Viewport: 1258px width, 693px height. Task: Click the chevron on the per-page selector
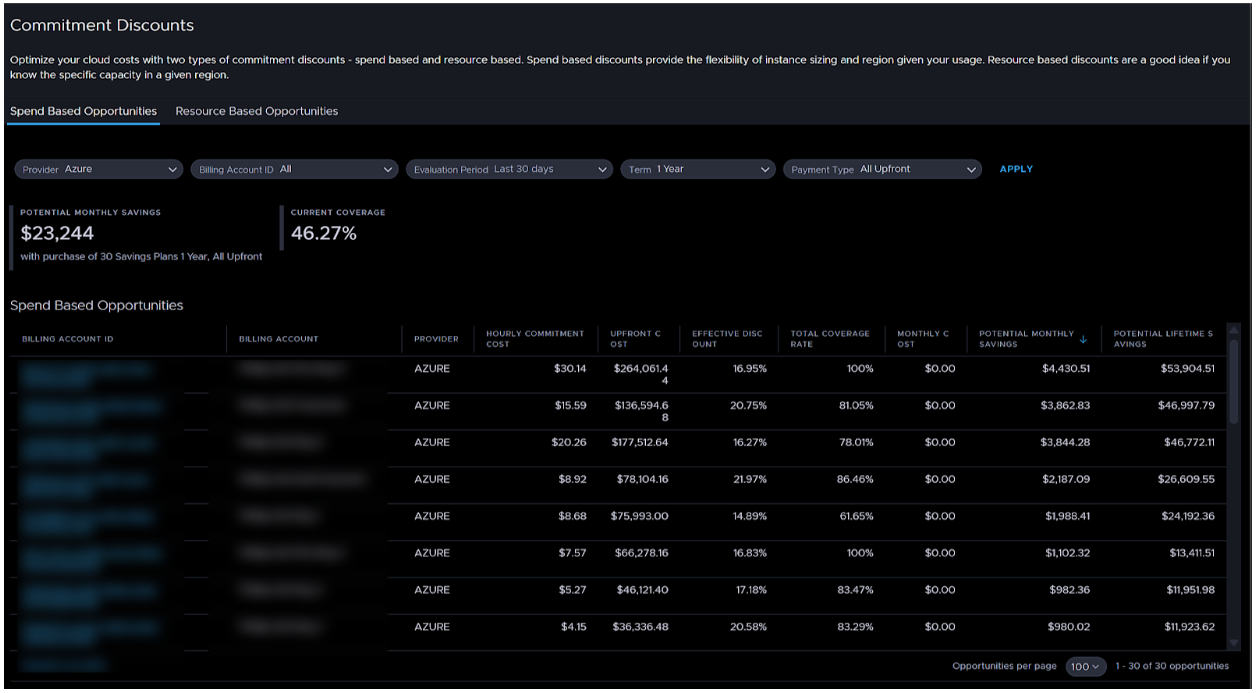tap(1095, 666)
